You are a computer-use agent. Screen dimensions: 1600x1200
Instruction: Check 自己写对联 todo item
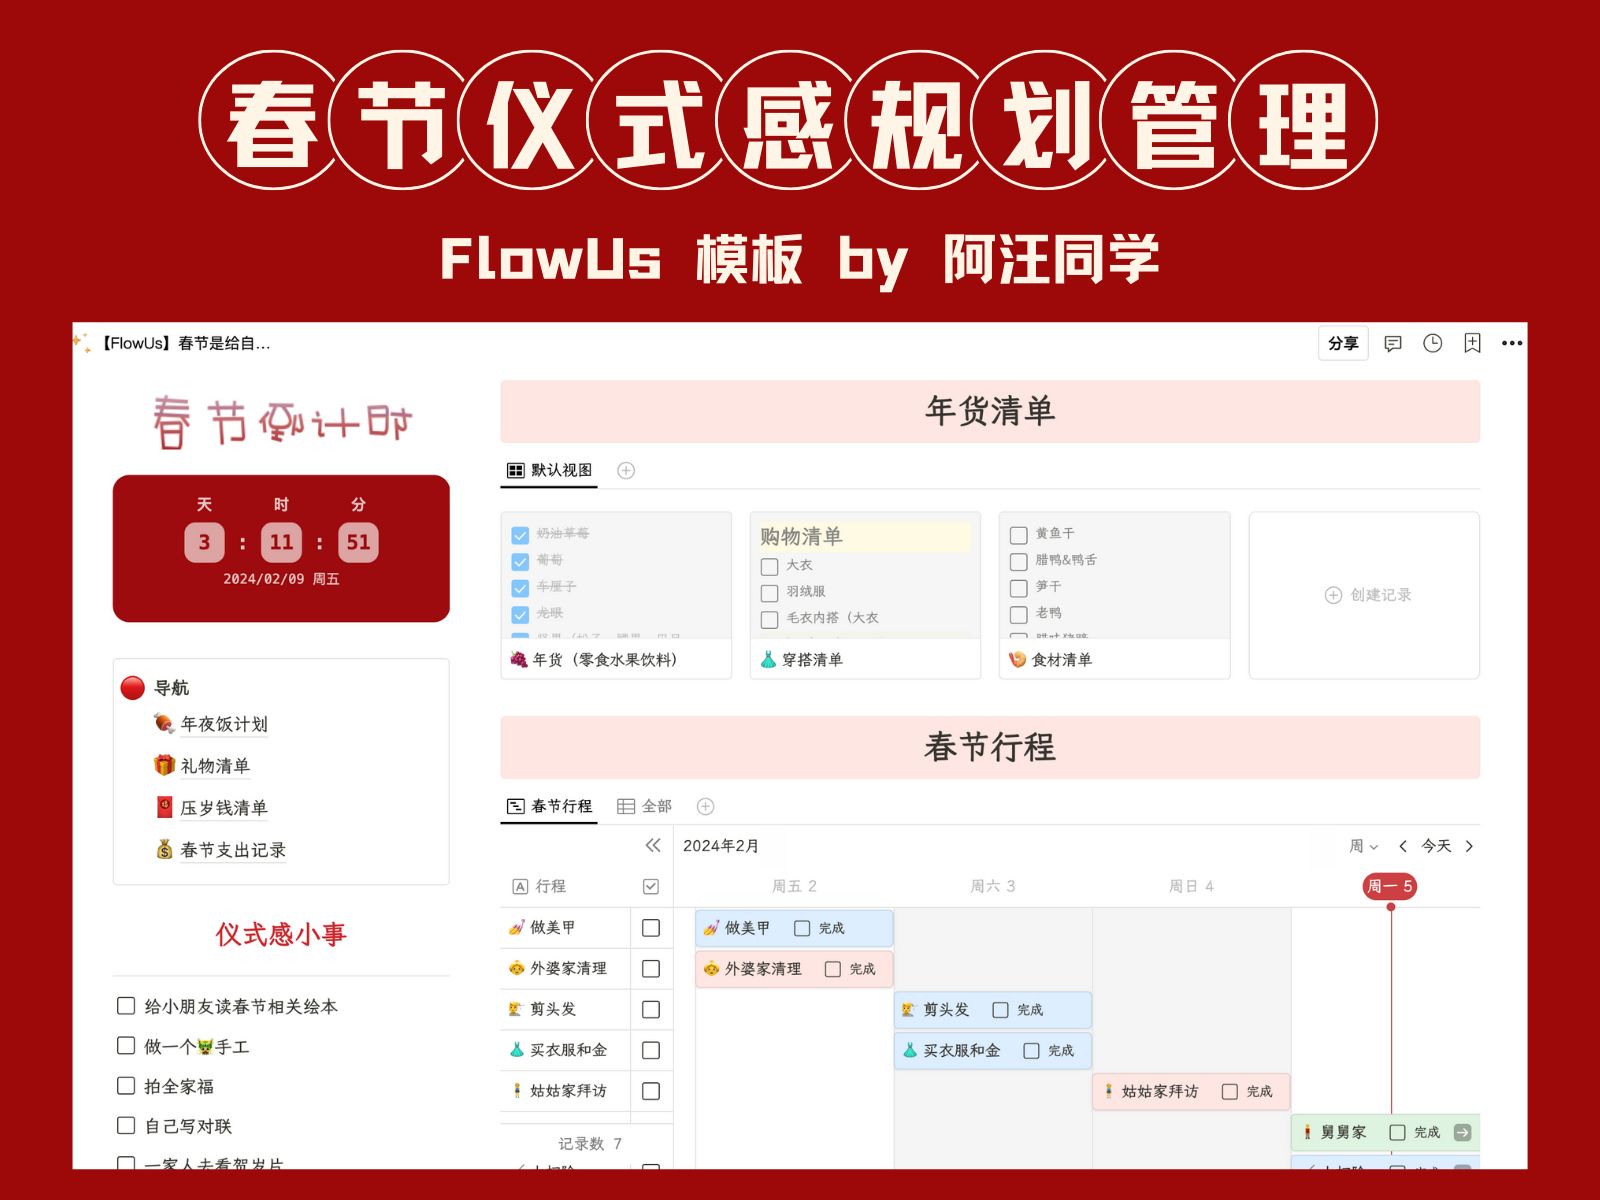(126, 1126)
